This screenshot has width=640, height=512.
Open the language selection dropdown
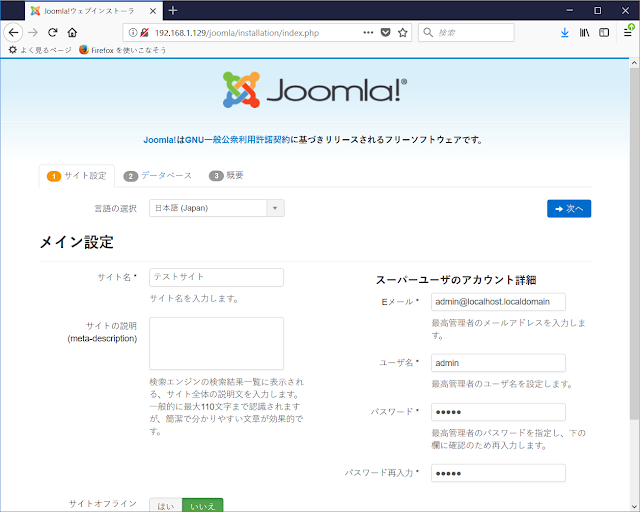tap(217, 208)
